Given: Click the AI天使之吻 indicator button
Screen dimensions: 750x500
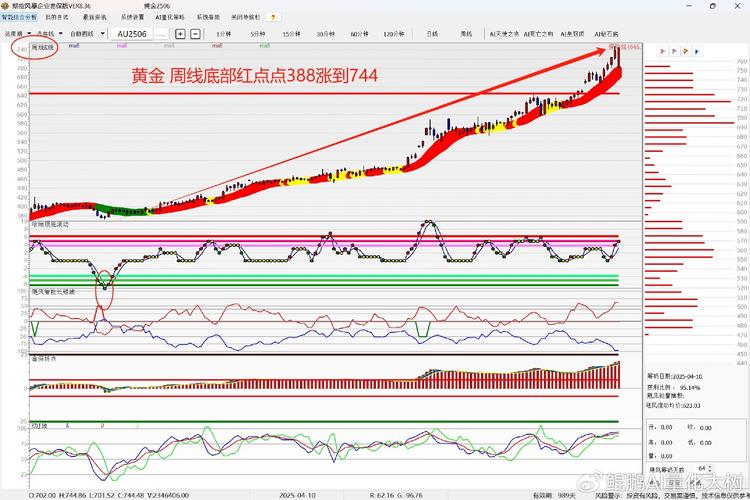Looking at the screenshot, I should pyautogui.click(x=504, y=34).
